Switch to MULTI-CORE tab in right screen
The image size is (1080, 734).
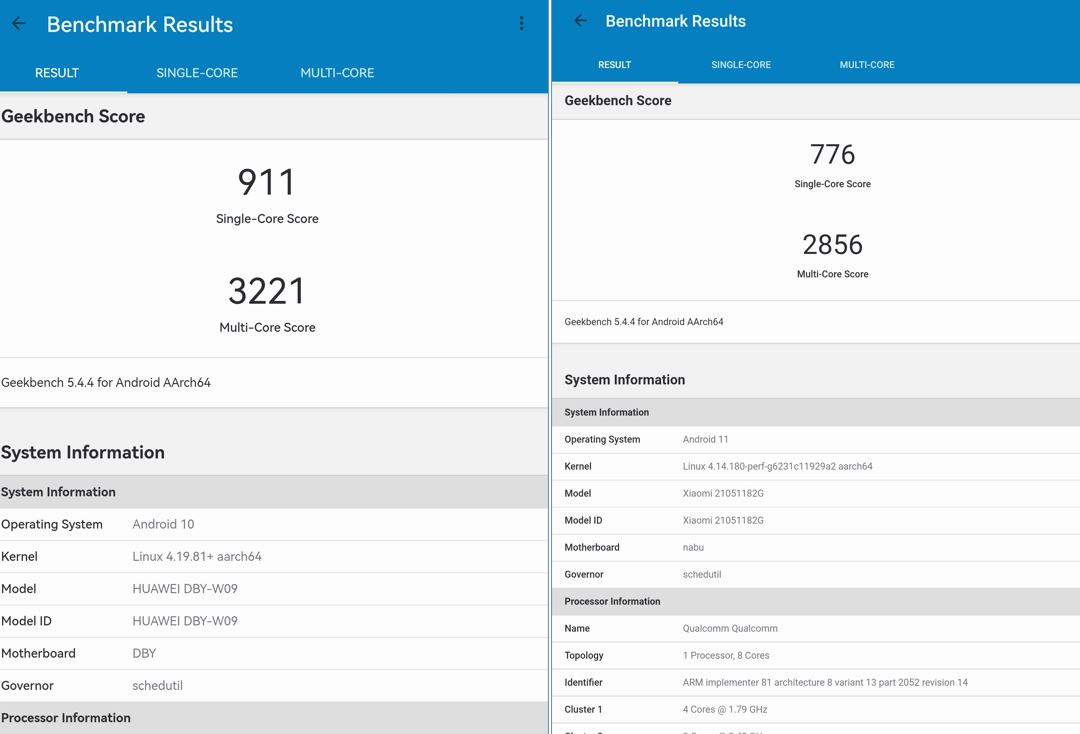coord(867,65)
